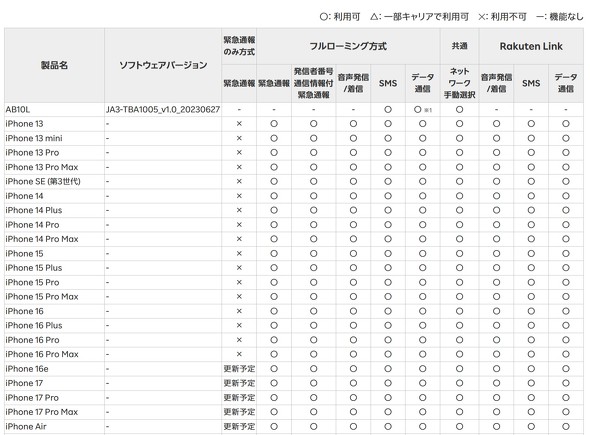This screenshot has height=435, width=590.
Task: Click the iPhone 13 mini row name
Action: [x=34, y=138]
